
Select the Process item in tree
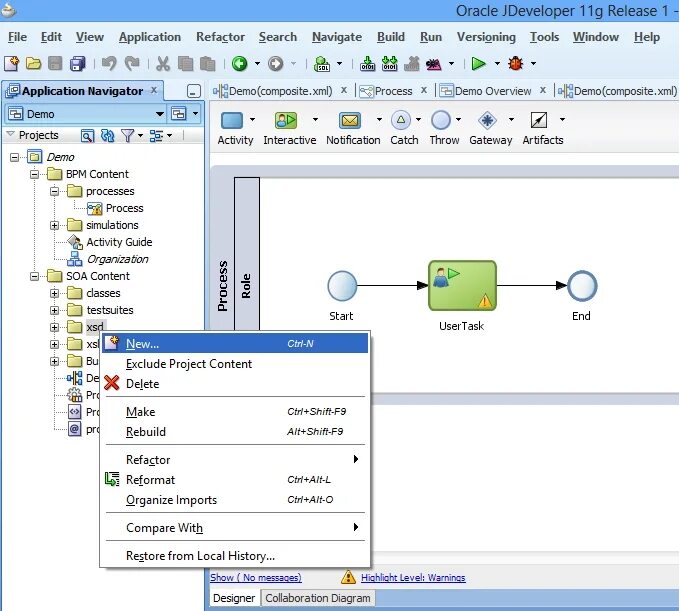[x=124, y=208]
